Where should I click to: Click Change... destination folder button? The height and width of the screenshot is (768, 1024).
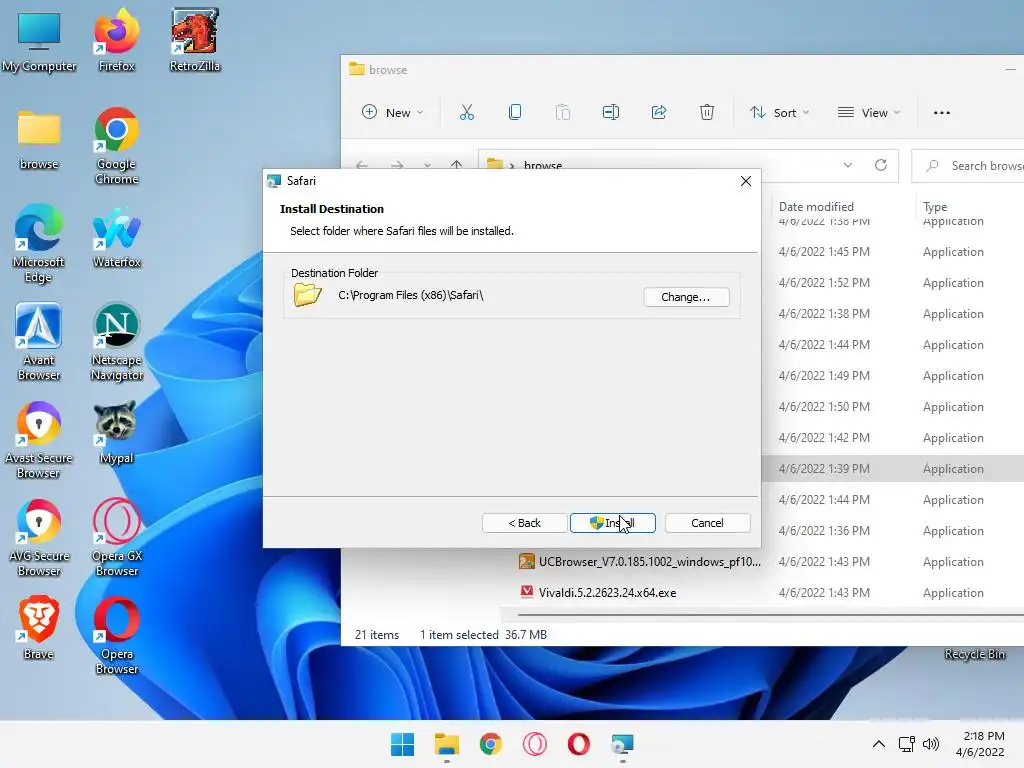(x=686, y=296)
